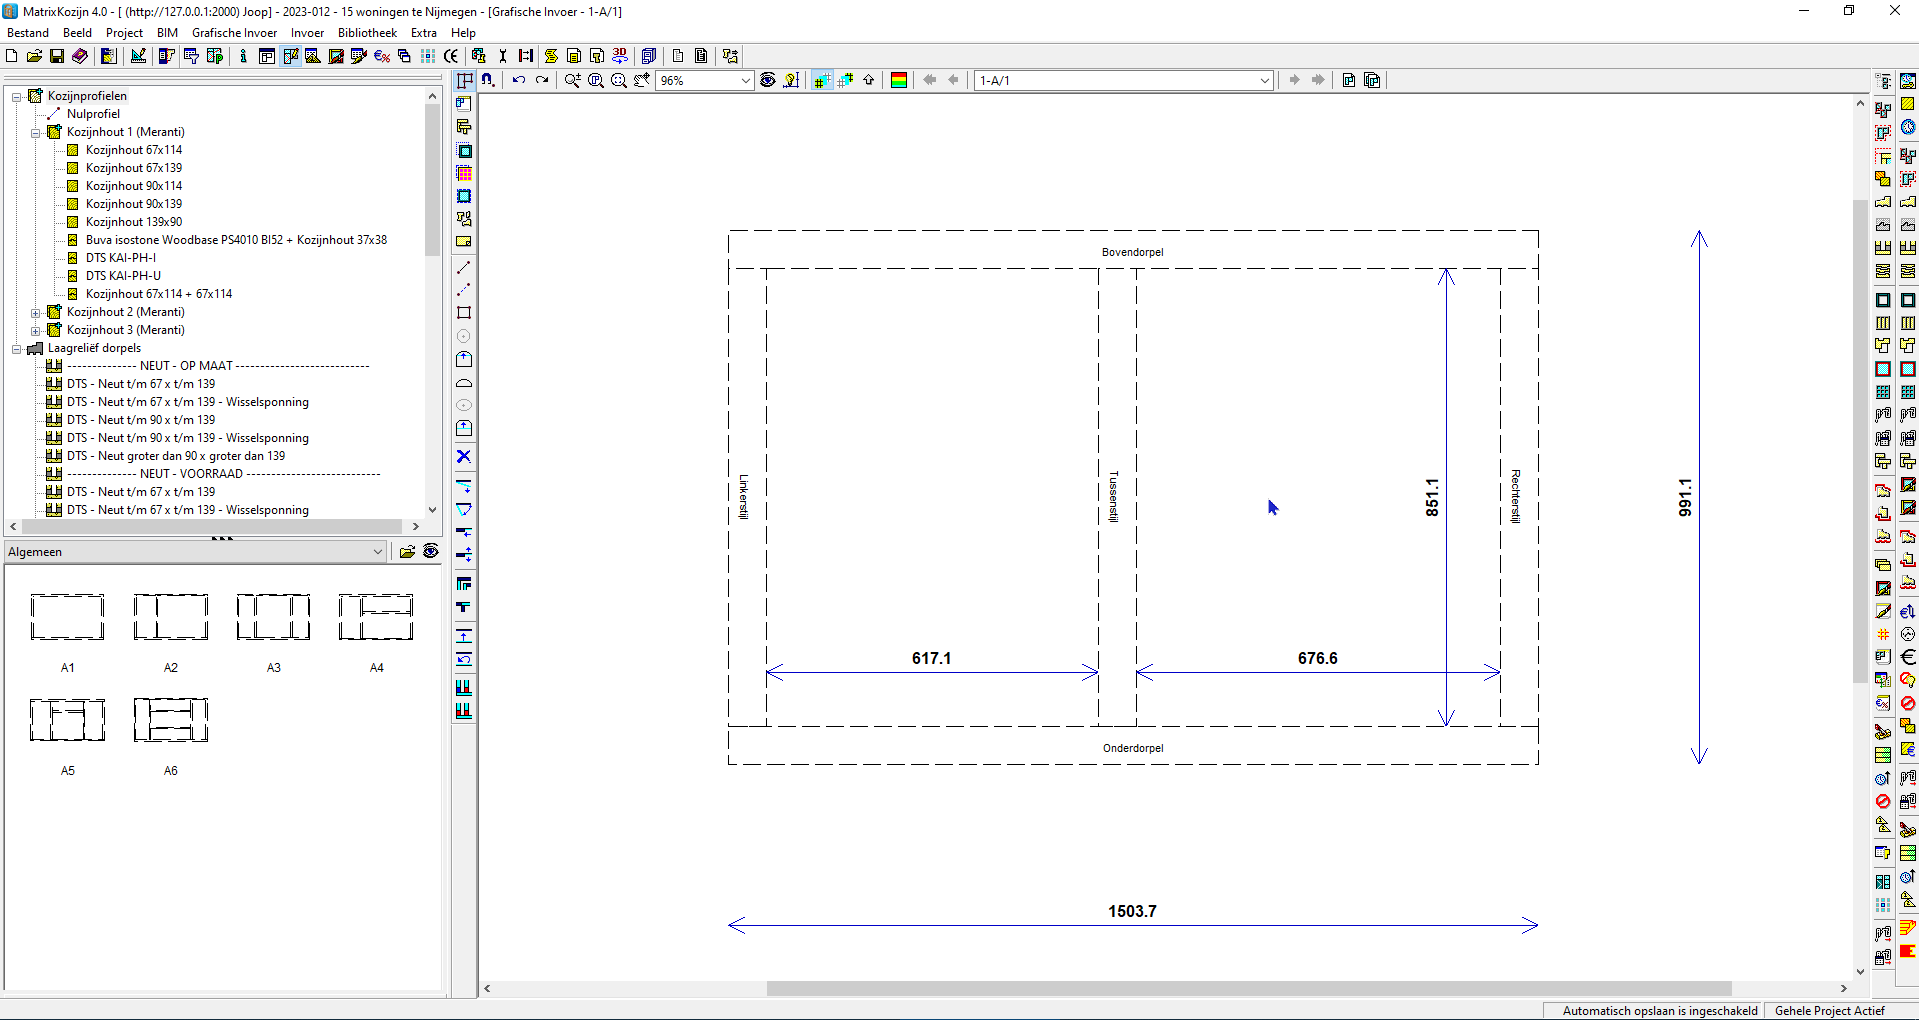Click the Undo arrow icon
Viewport: 1919px width, 1020px height.
coord(518,80)
